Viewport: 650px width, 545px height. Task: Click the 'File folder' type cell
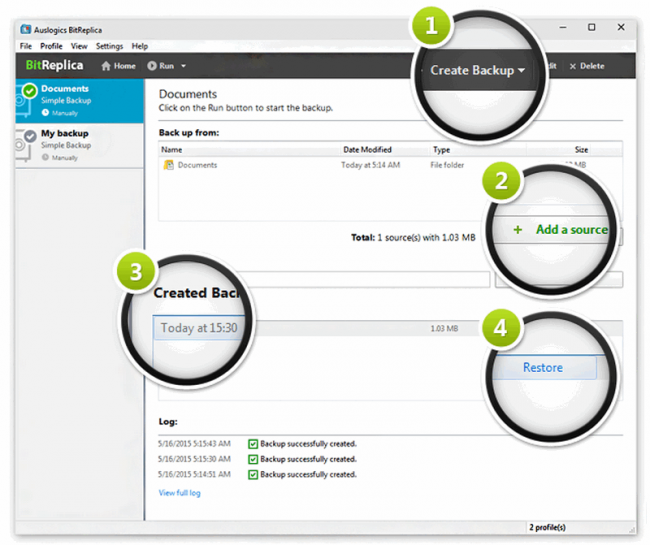(x=447, y=165)
